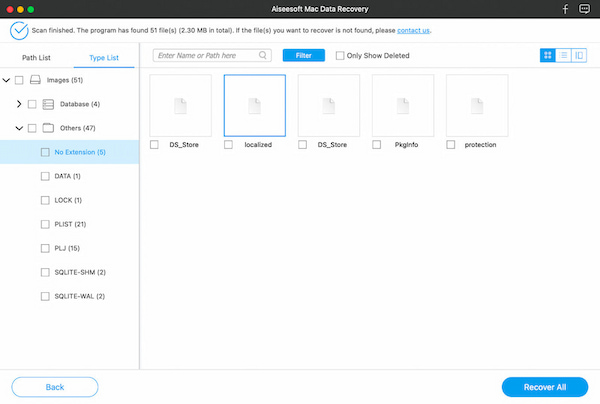Image resolution: width=600 pixels, height=404 pixels.
Task: Enable Only Show Deleted checkbox
Action: [x=341, y=56]
